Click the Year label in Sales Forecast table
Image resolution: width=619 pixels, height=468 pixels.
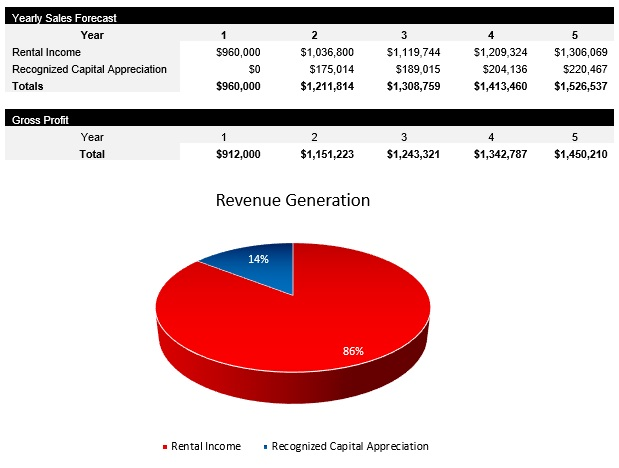[92, 35]
